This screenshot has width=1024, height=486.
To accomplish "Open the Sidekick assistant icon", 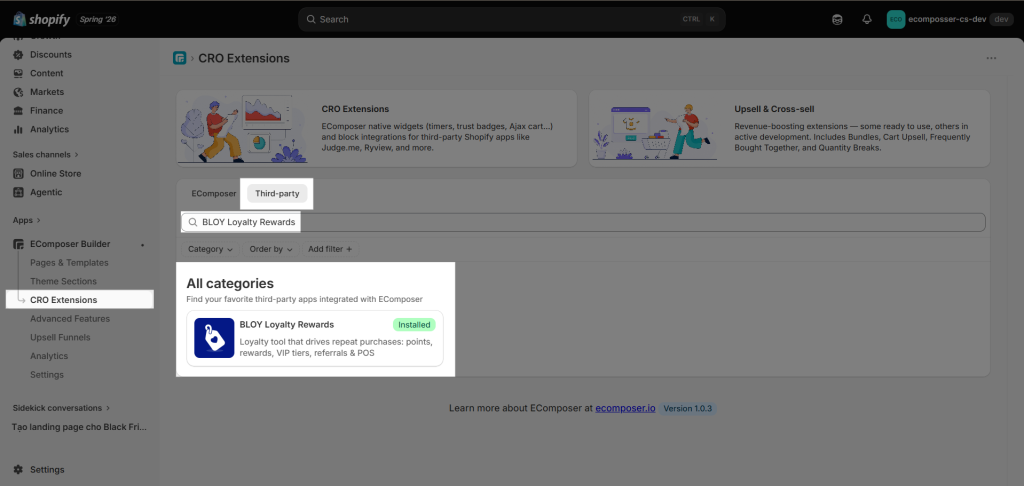I will click(x=837, y=20).
